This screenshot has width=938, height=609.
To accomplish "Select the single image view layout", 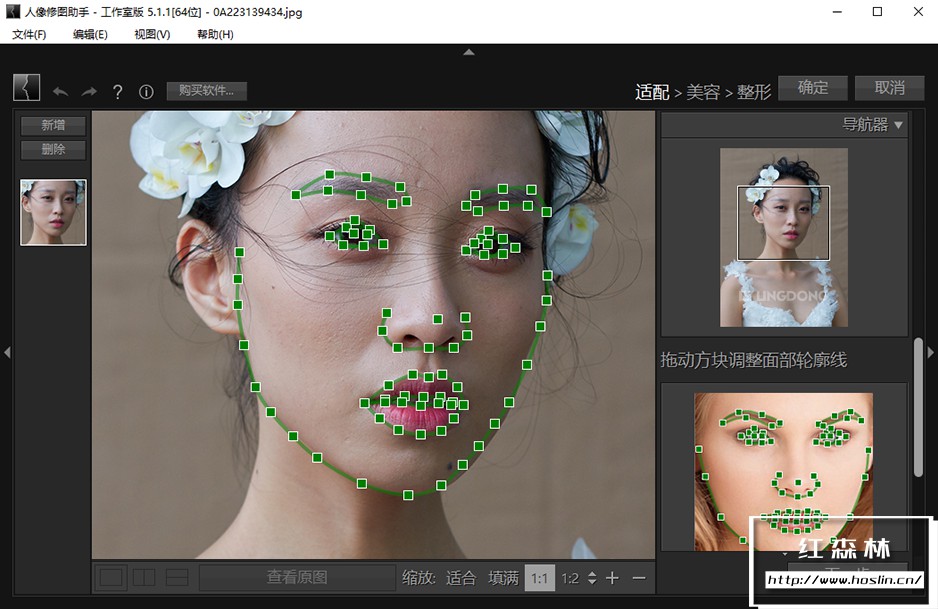I will click(x=112, y=578).
